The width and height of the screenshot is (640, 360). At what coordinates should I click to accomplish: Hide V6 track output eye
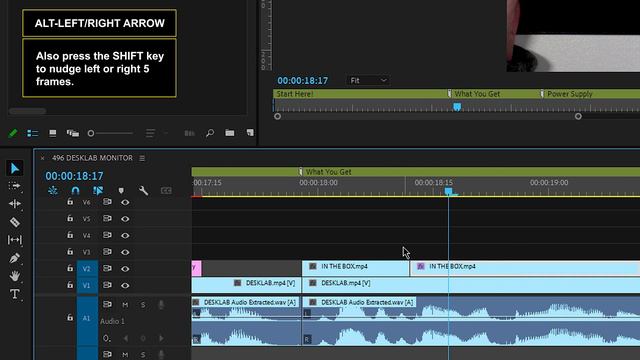point(125,202)
